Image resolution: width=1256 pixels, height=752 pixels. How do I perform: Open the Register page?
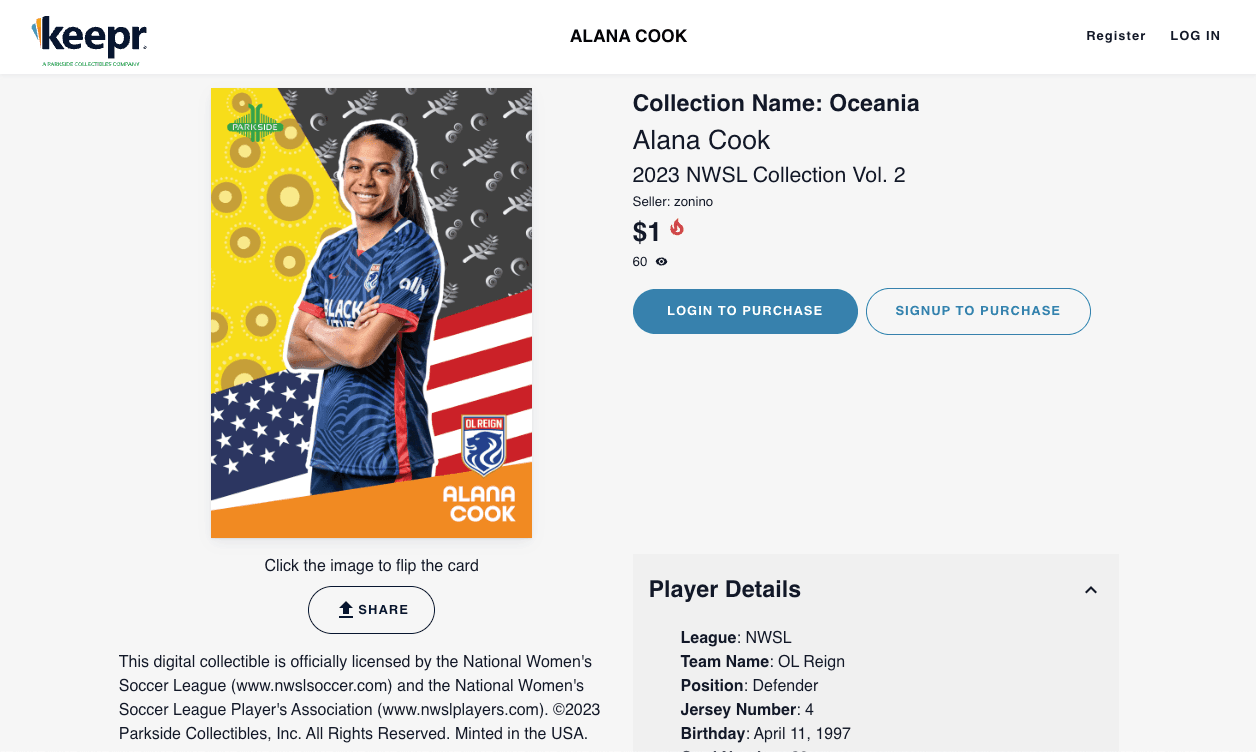coord(1116,36)
